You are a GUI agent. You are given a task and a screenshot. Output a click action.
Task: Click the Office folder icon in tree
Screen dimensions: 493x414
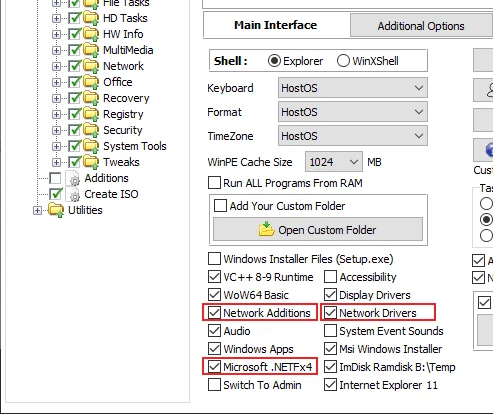tap(91, 82)
